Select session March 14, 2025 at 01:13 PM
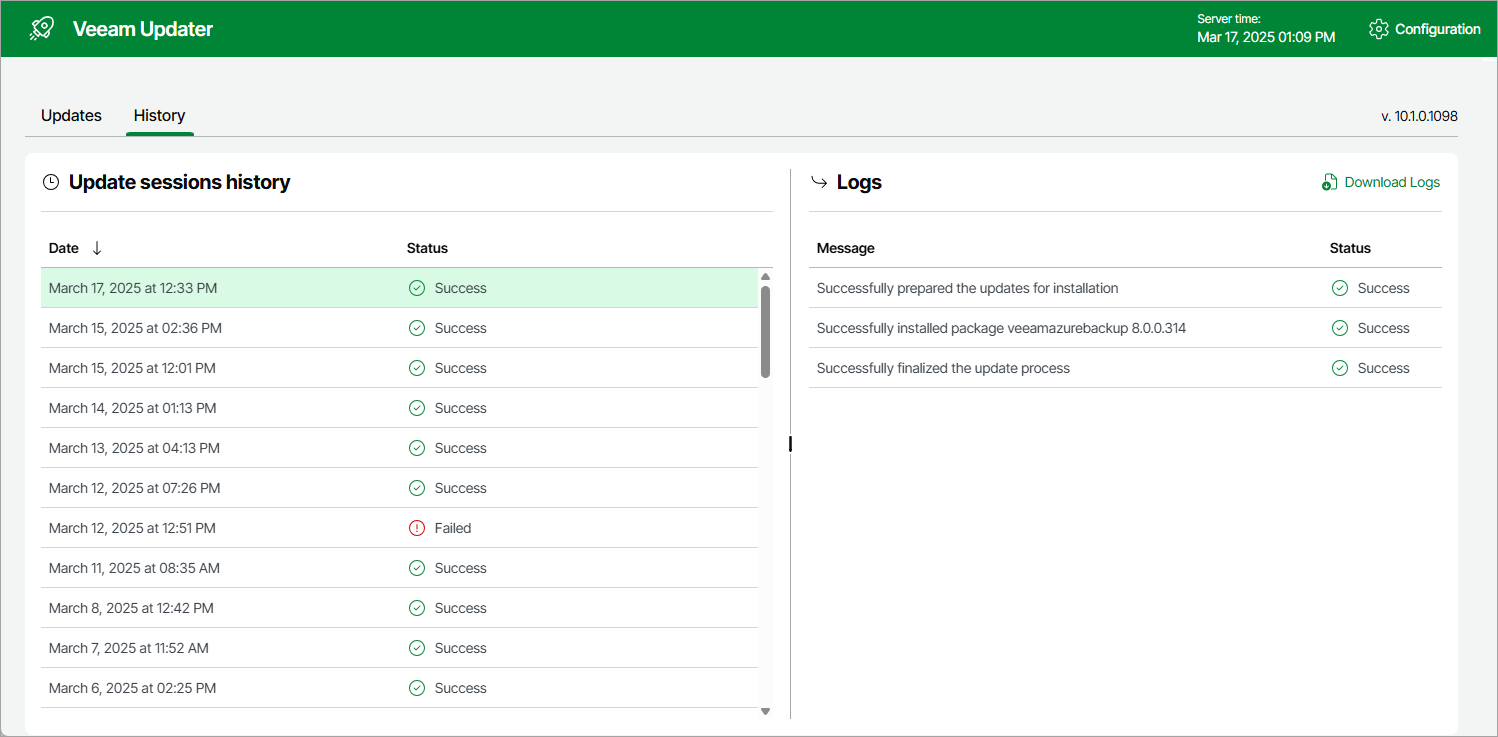Image resolution: width=1498 pixels, height=737 pixels. 399,408
